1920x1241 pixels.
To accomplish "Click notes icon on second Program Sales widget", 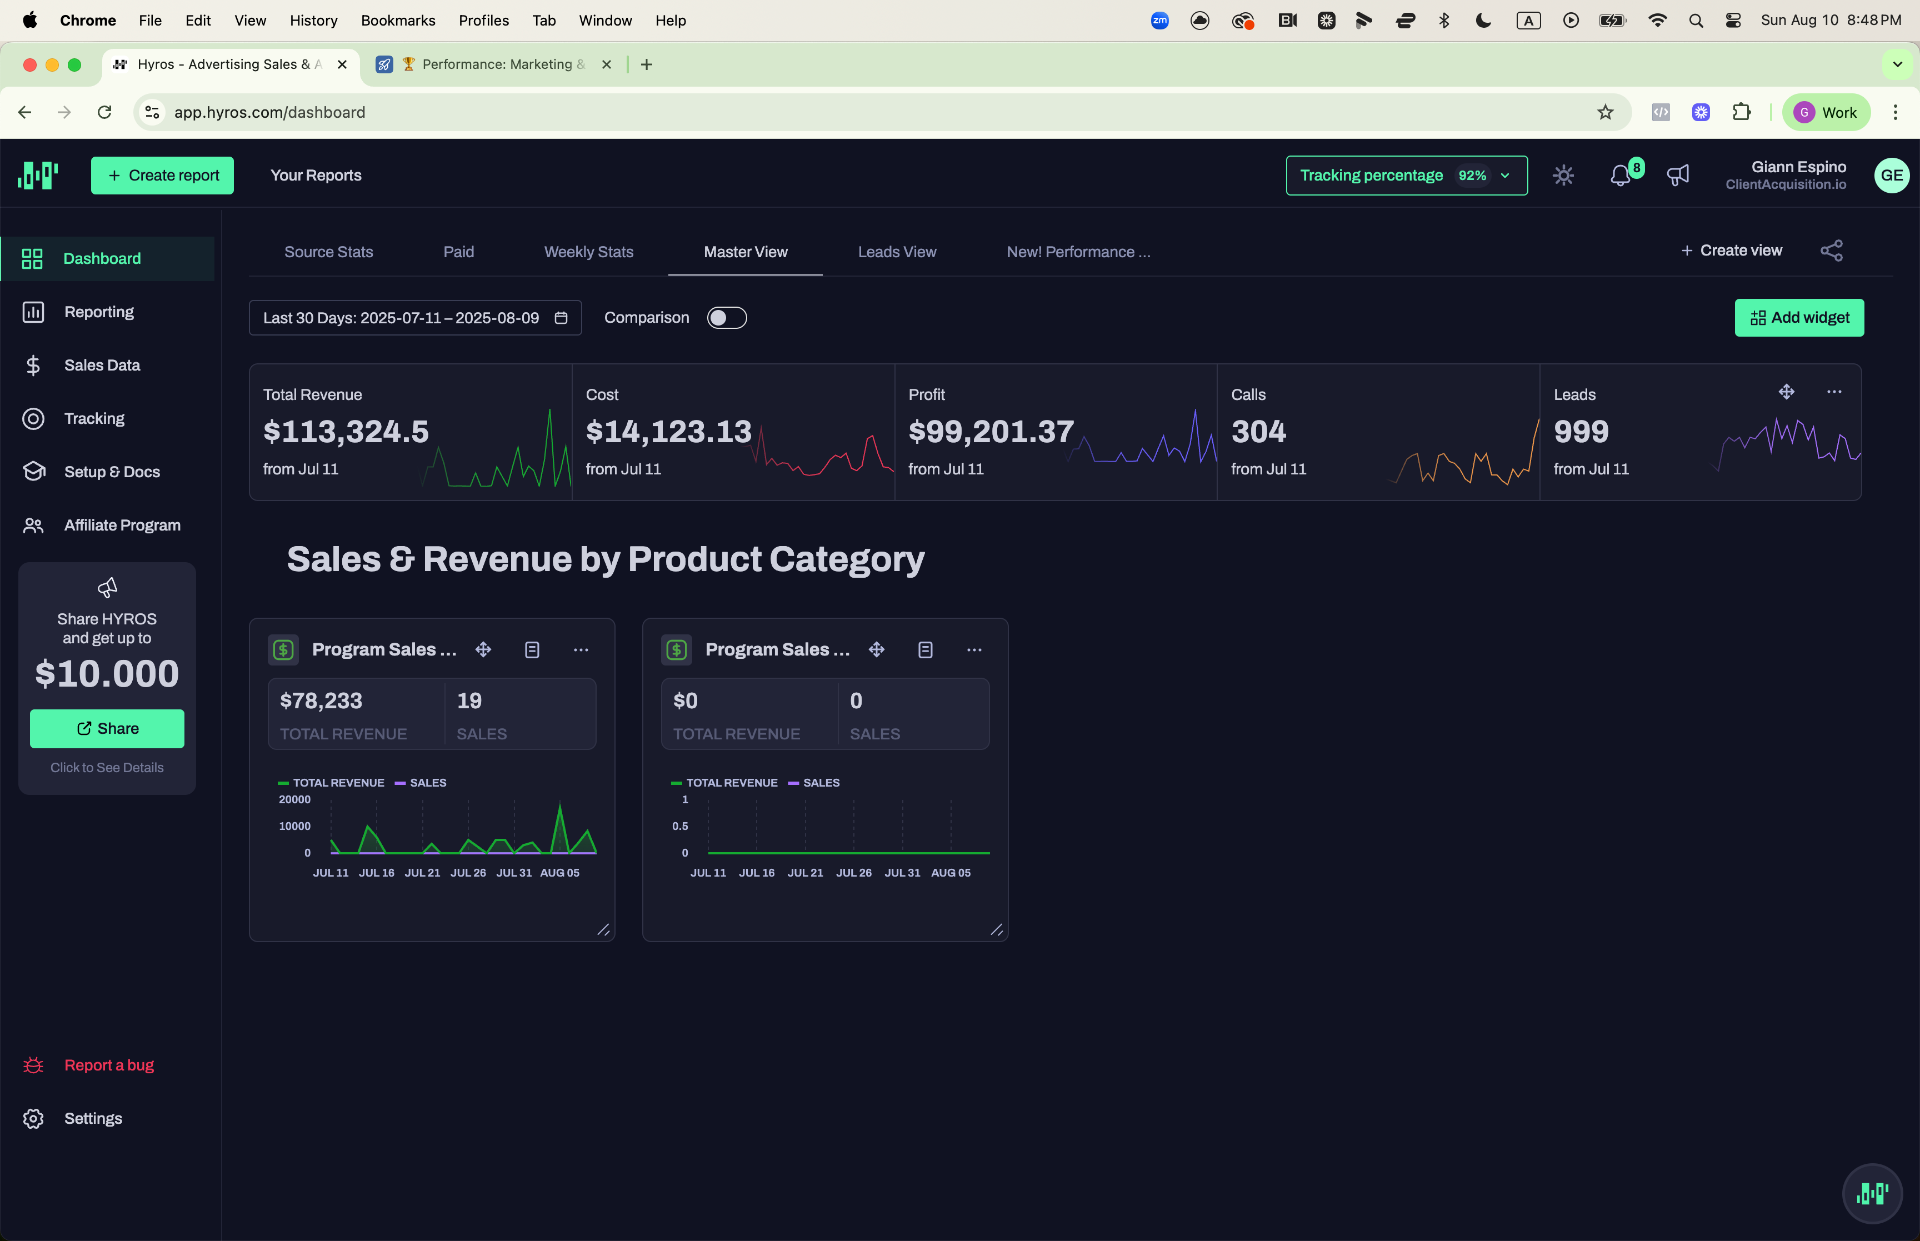I will point(926,650).
